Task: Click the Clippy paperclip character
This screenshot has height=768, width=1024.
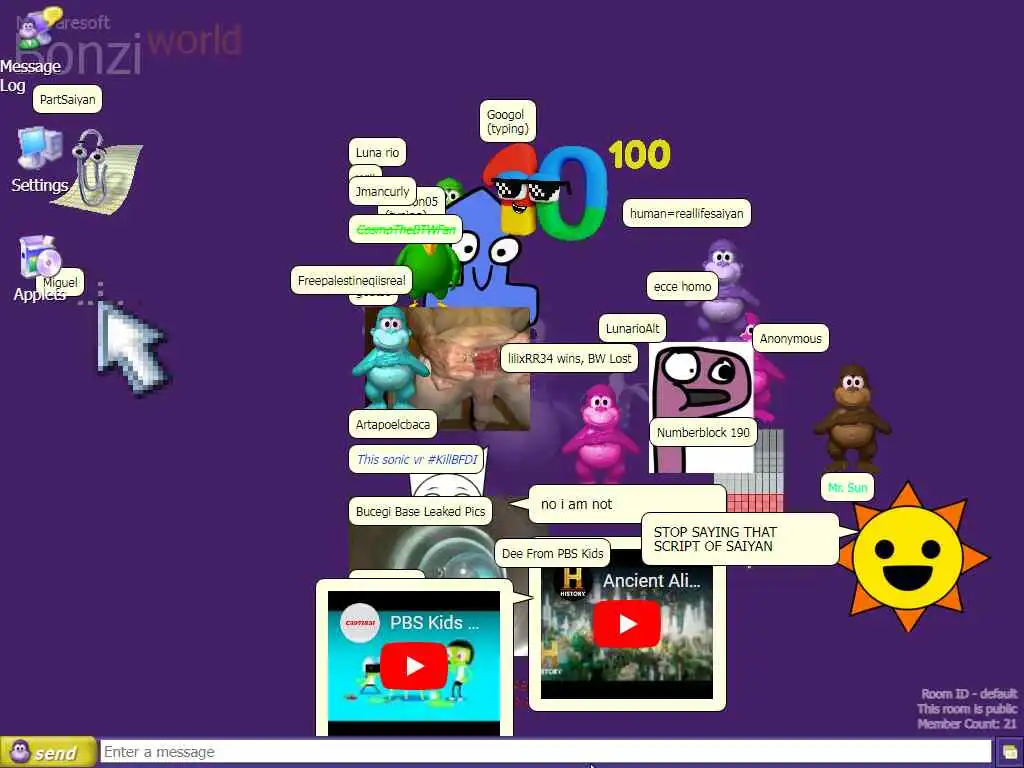Action: click(x=97, y=171)
